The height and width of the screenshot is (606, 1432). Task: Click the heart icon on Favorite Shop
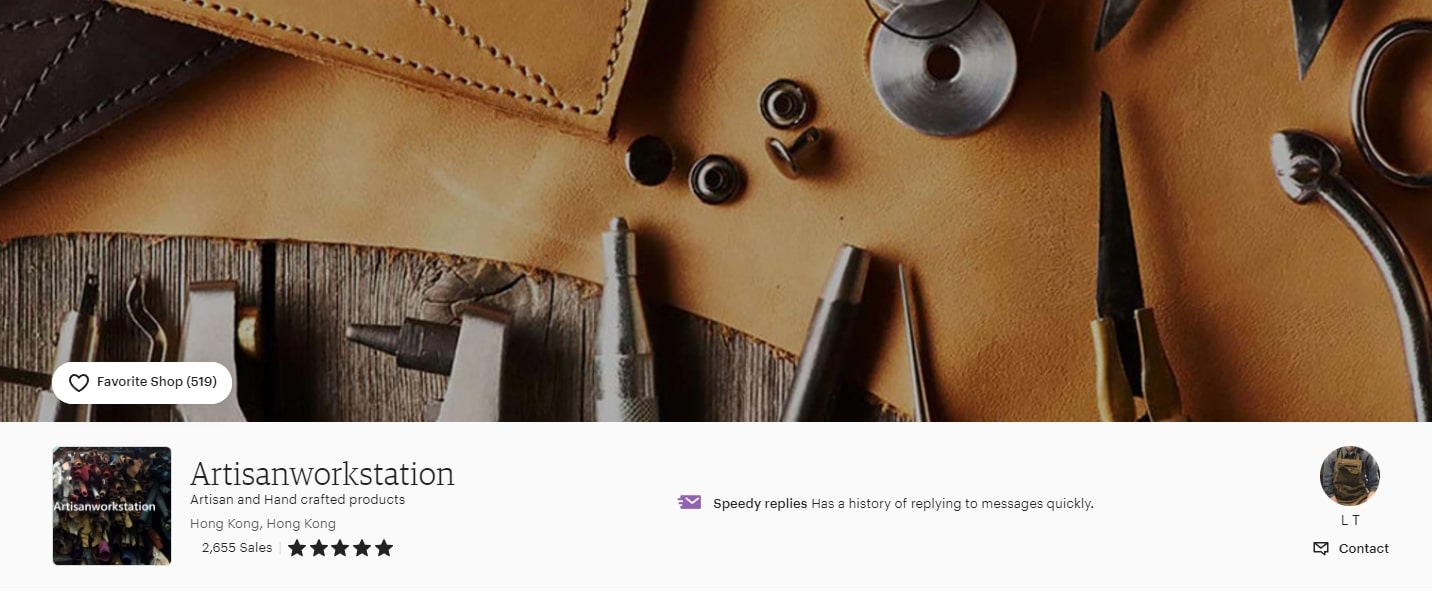[x=78, y=383]
